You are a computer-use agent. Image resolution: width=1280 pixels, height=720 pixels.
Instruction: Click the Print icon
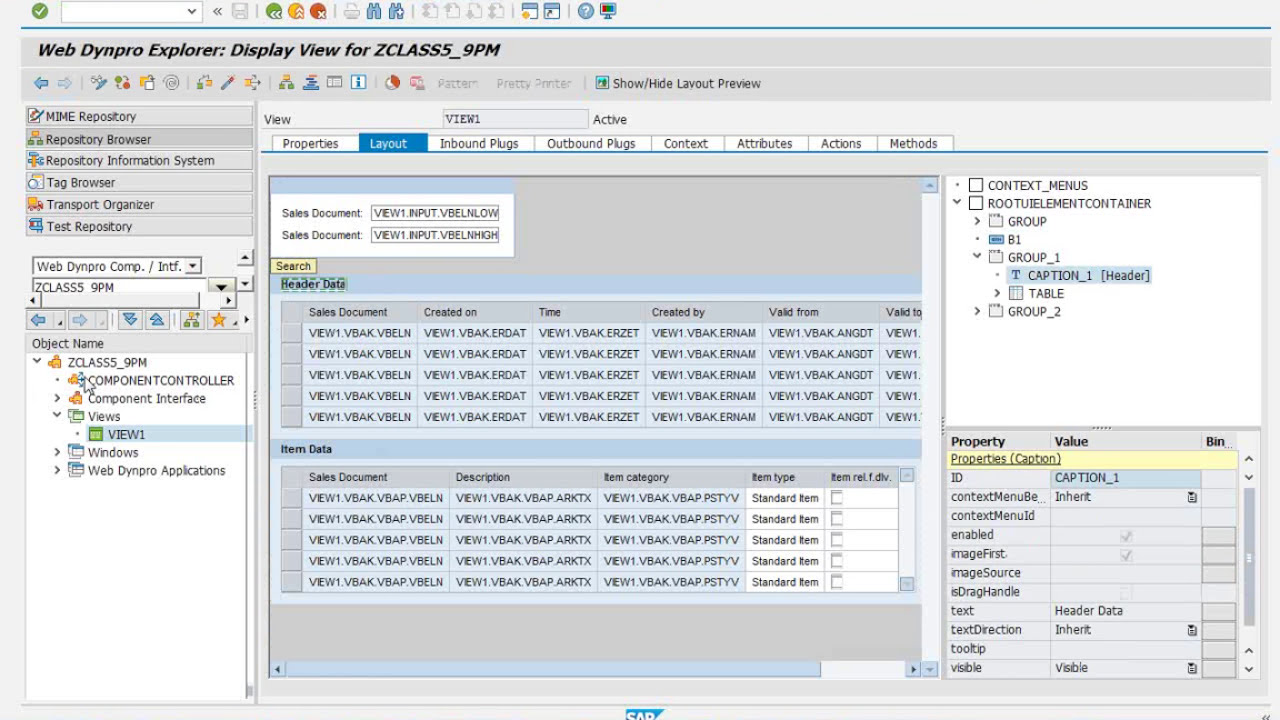[x=351, y=11]
